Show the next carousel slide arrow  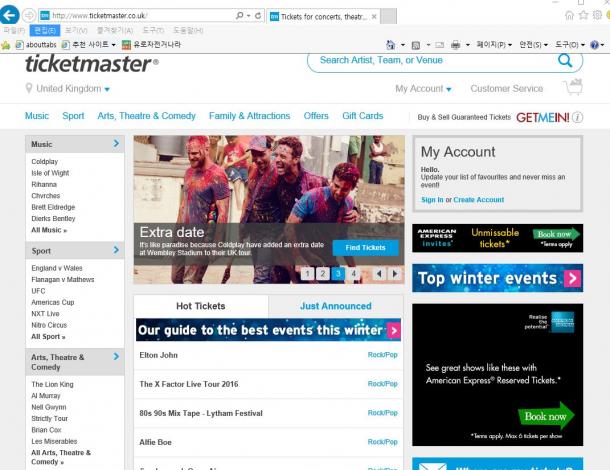coord(395,274)
